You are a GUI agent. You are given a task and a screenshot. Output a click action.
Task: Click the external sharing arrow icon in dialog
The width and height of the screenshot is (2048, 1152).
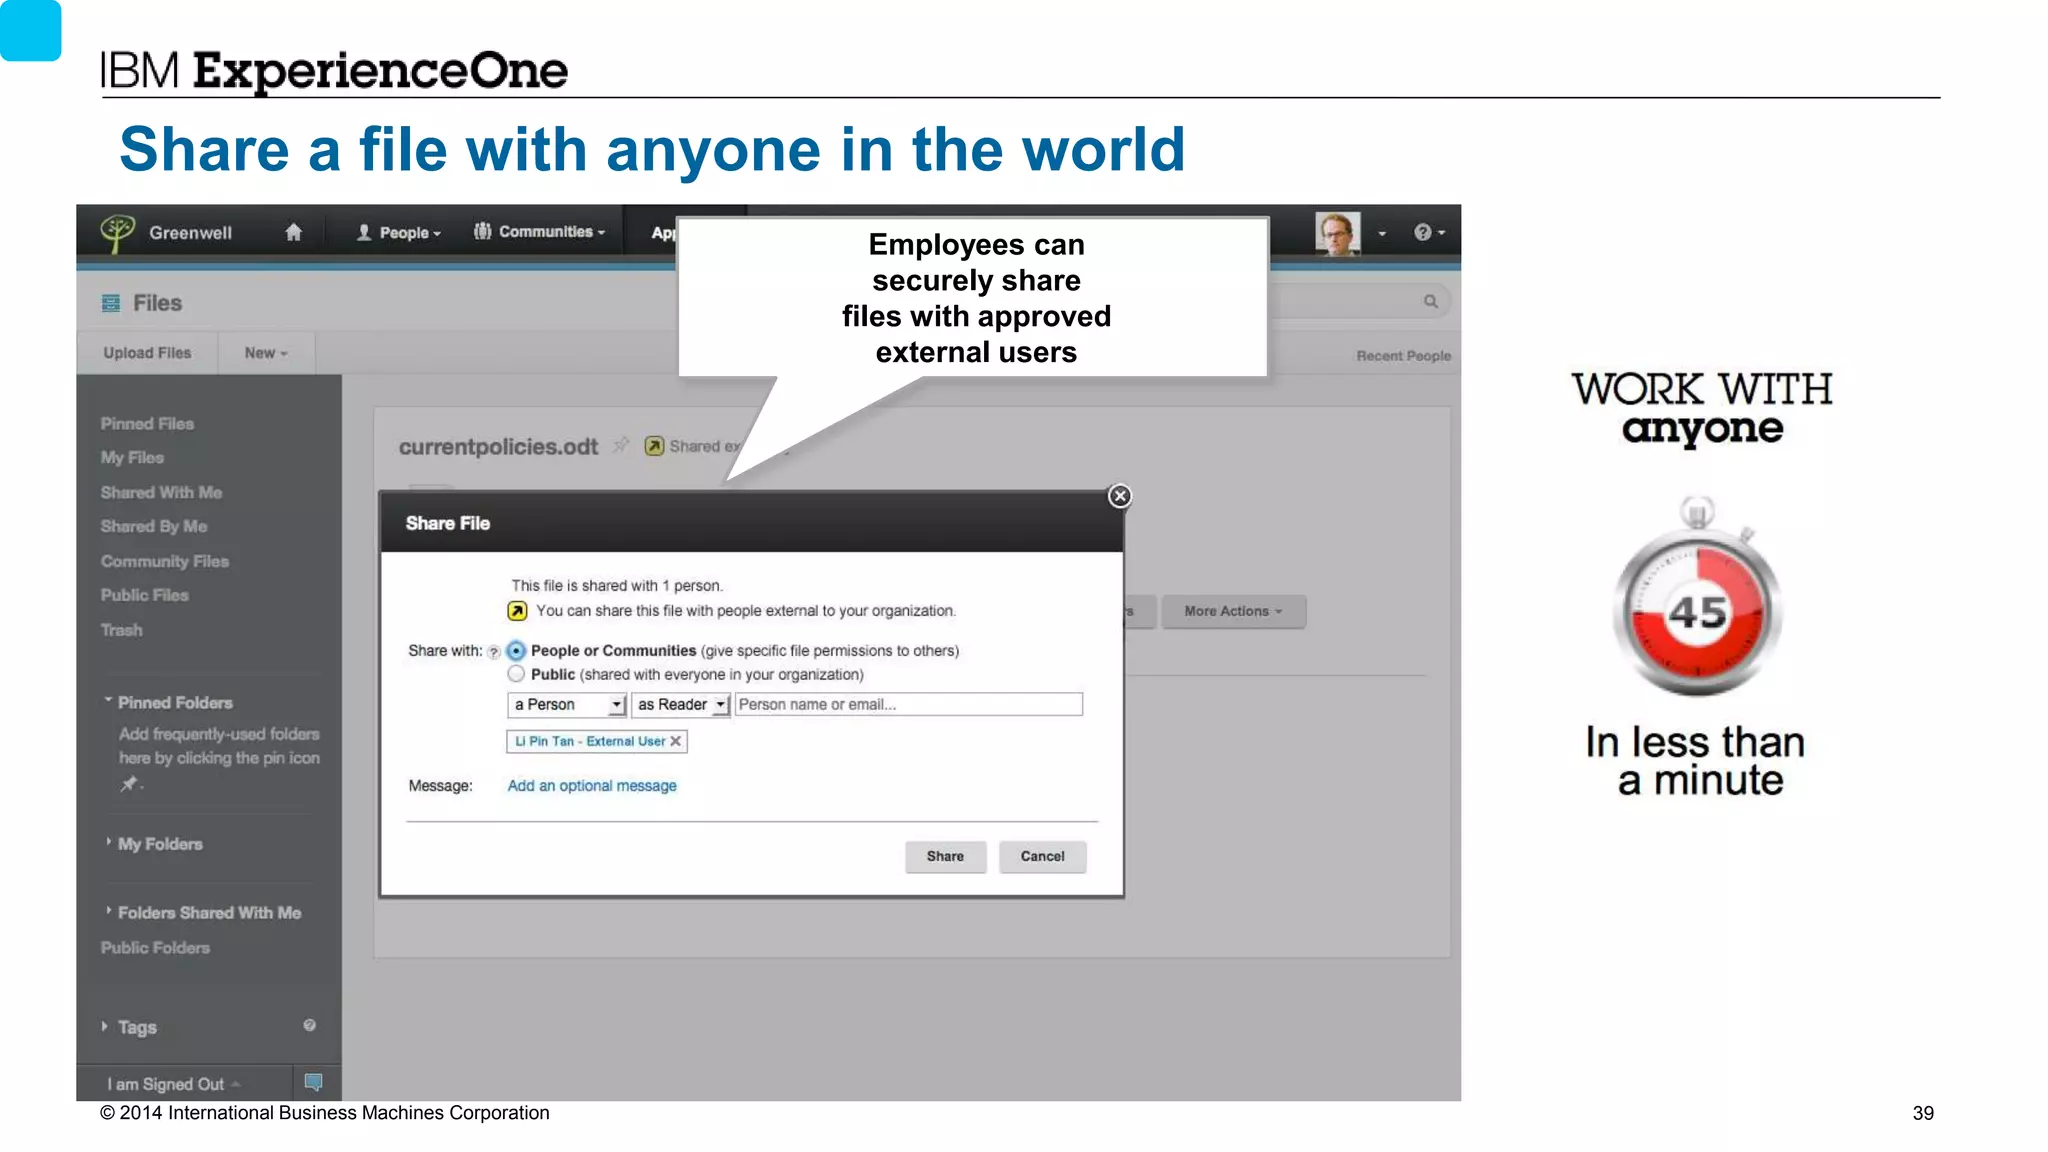tap(517, 612)
